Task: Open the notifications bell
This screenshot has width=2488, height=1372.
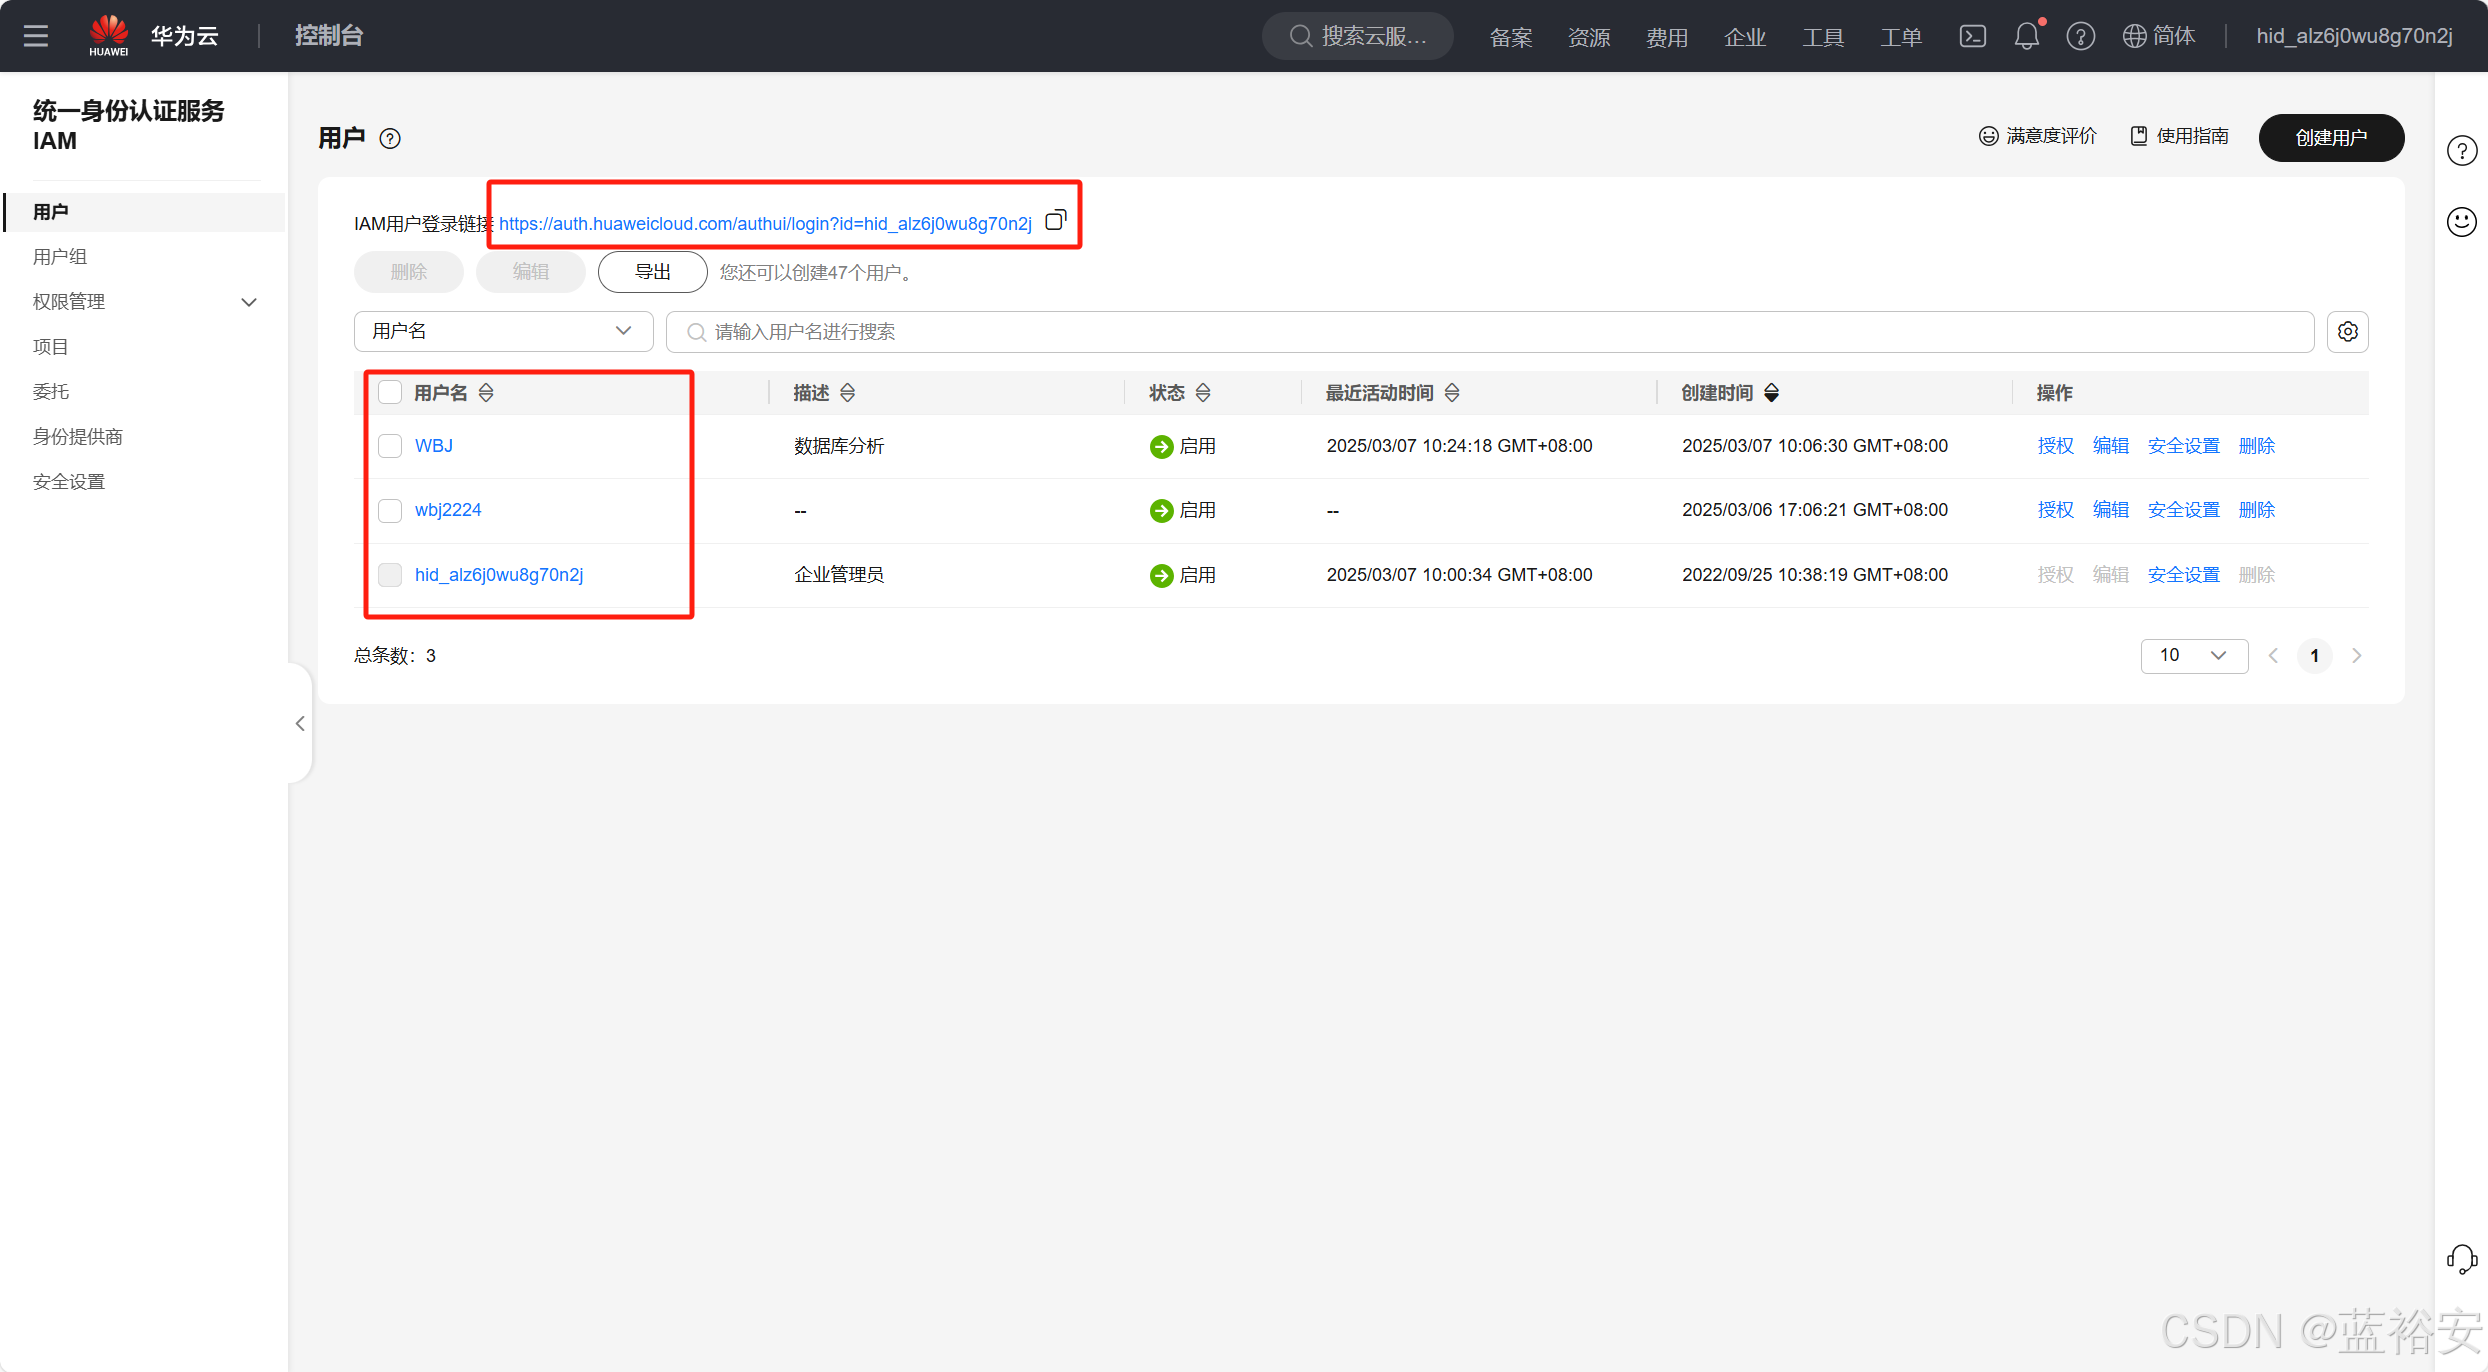Action: [x=2026, y=37]
